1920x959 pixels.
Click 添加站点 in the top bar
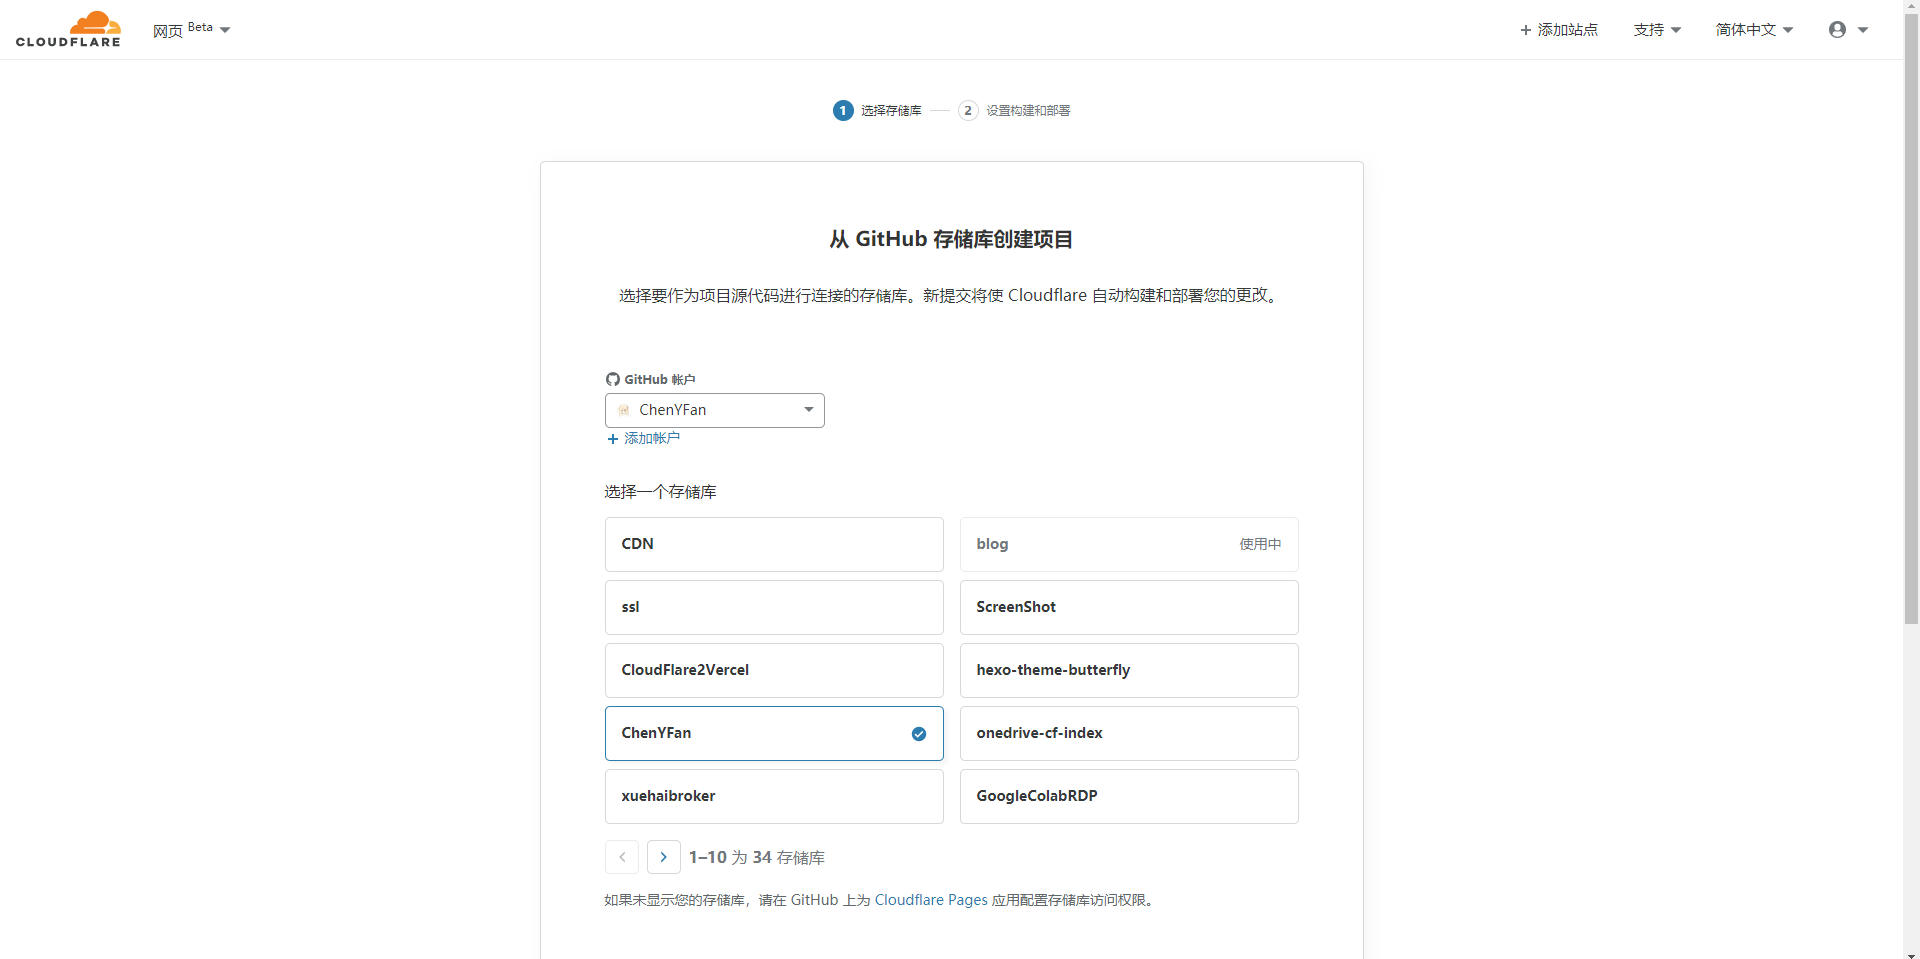click(1558, 30)
